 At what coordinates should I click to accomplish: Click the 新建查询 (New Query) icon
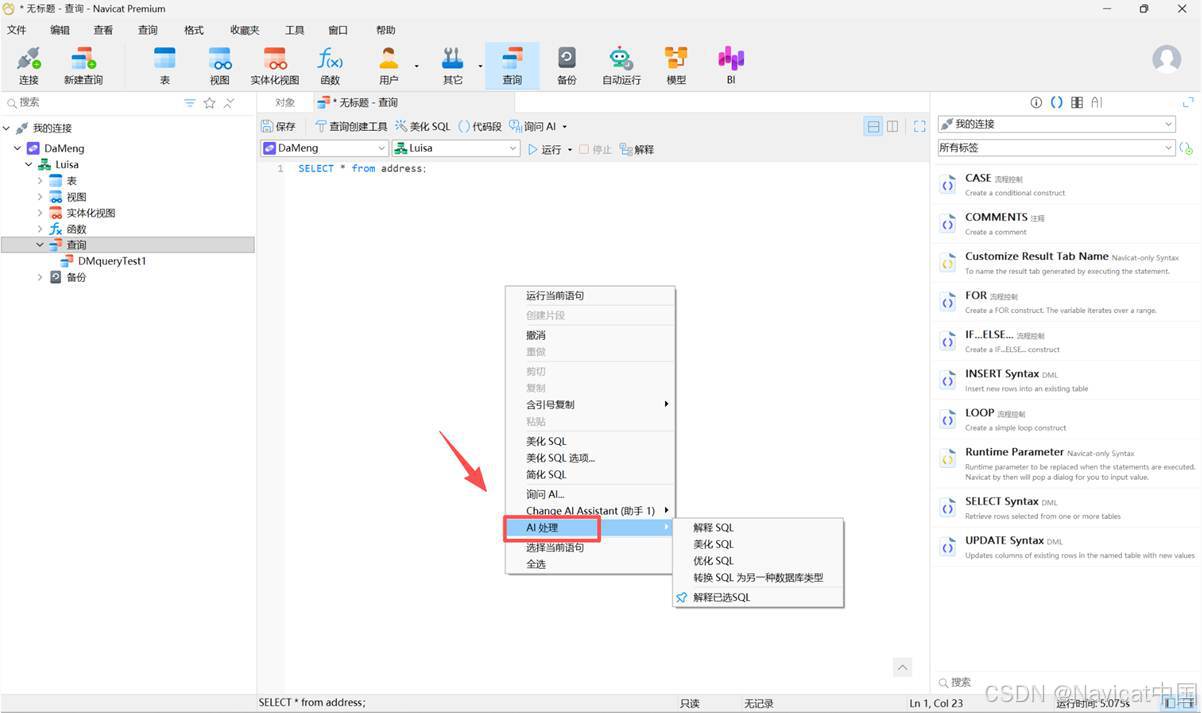[x=83, y=66]
